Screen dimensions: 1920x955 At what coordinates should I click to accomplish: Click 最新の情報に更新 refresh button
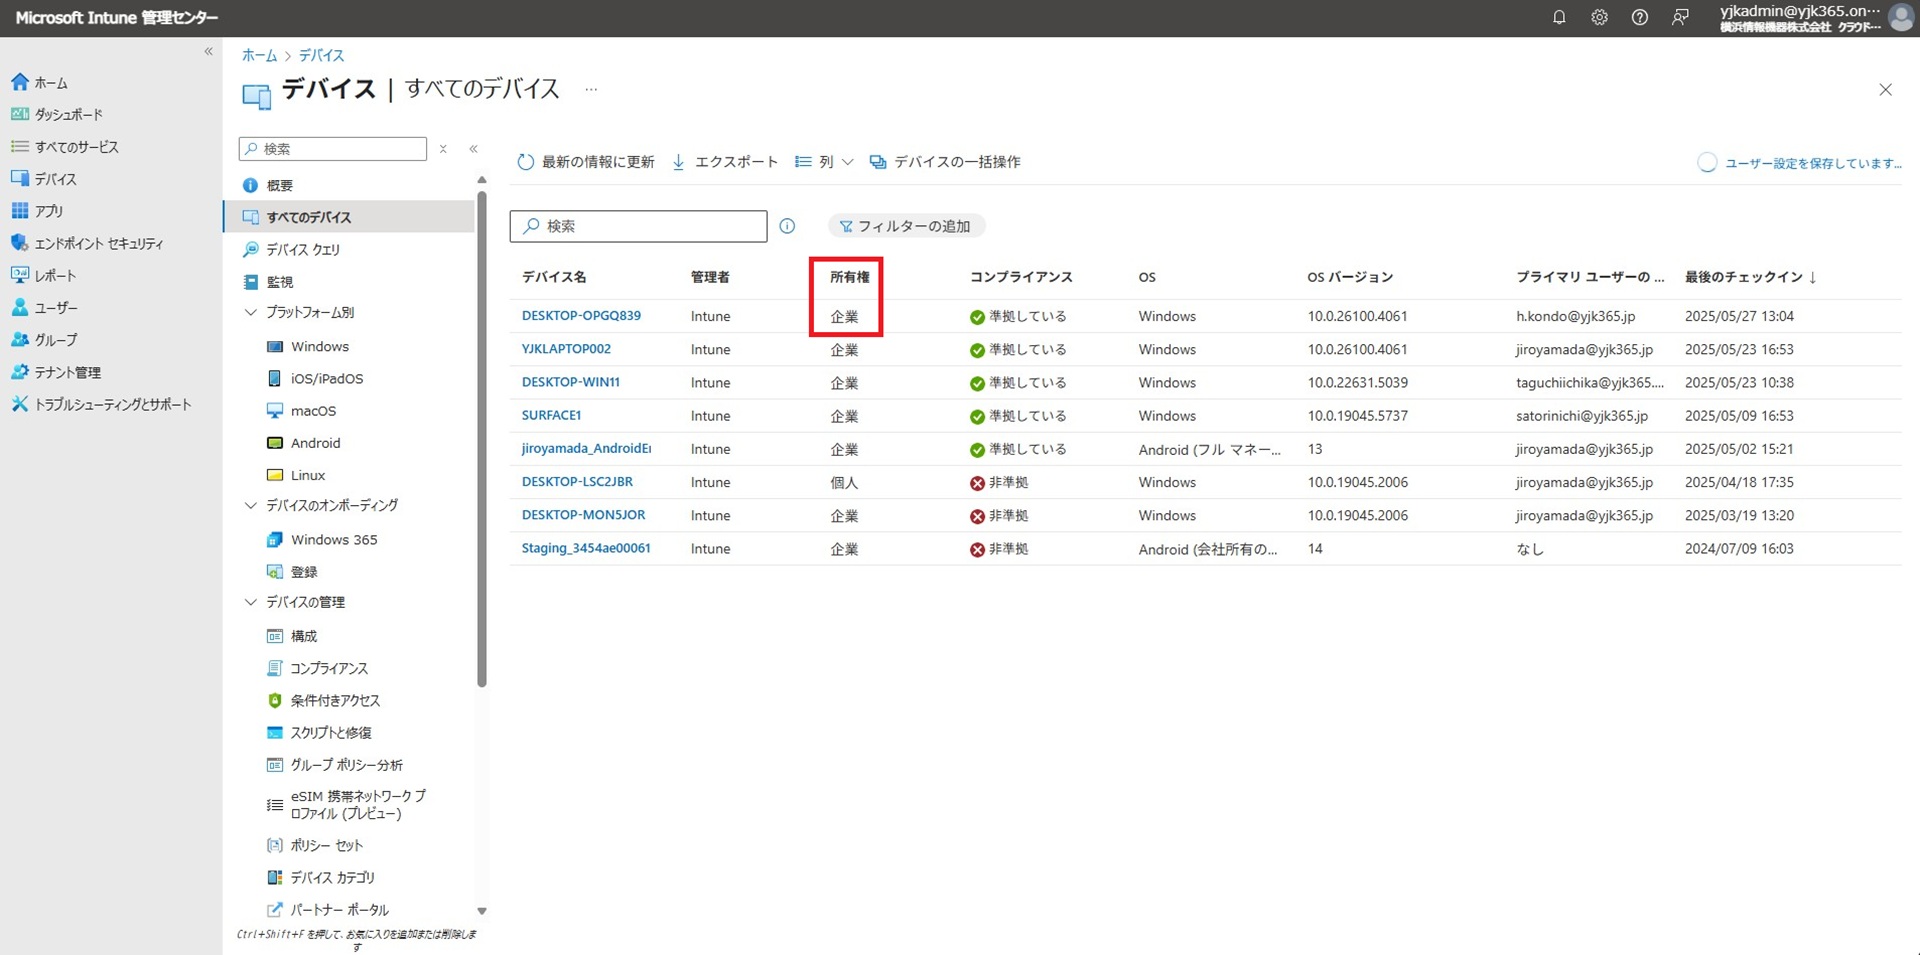coord(586,162)
